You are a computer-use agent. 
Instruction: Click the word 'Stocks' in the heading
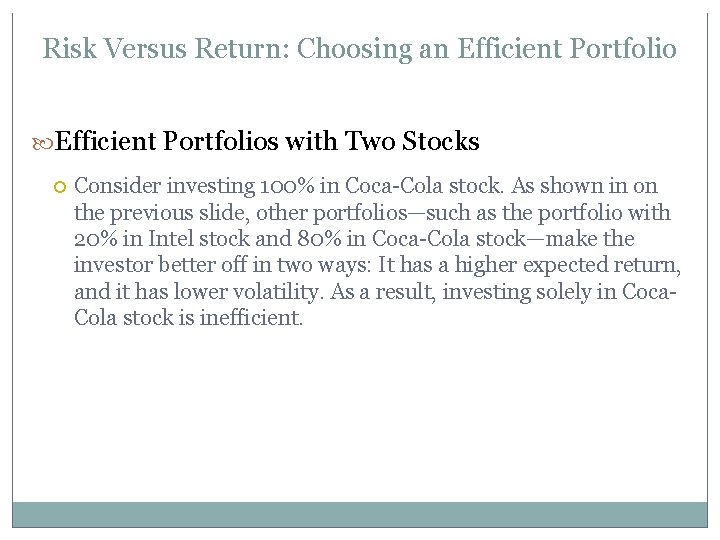point(440,142)
